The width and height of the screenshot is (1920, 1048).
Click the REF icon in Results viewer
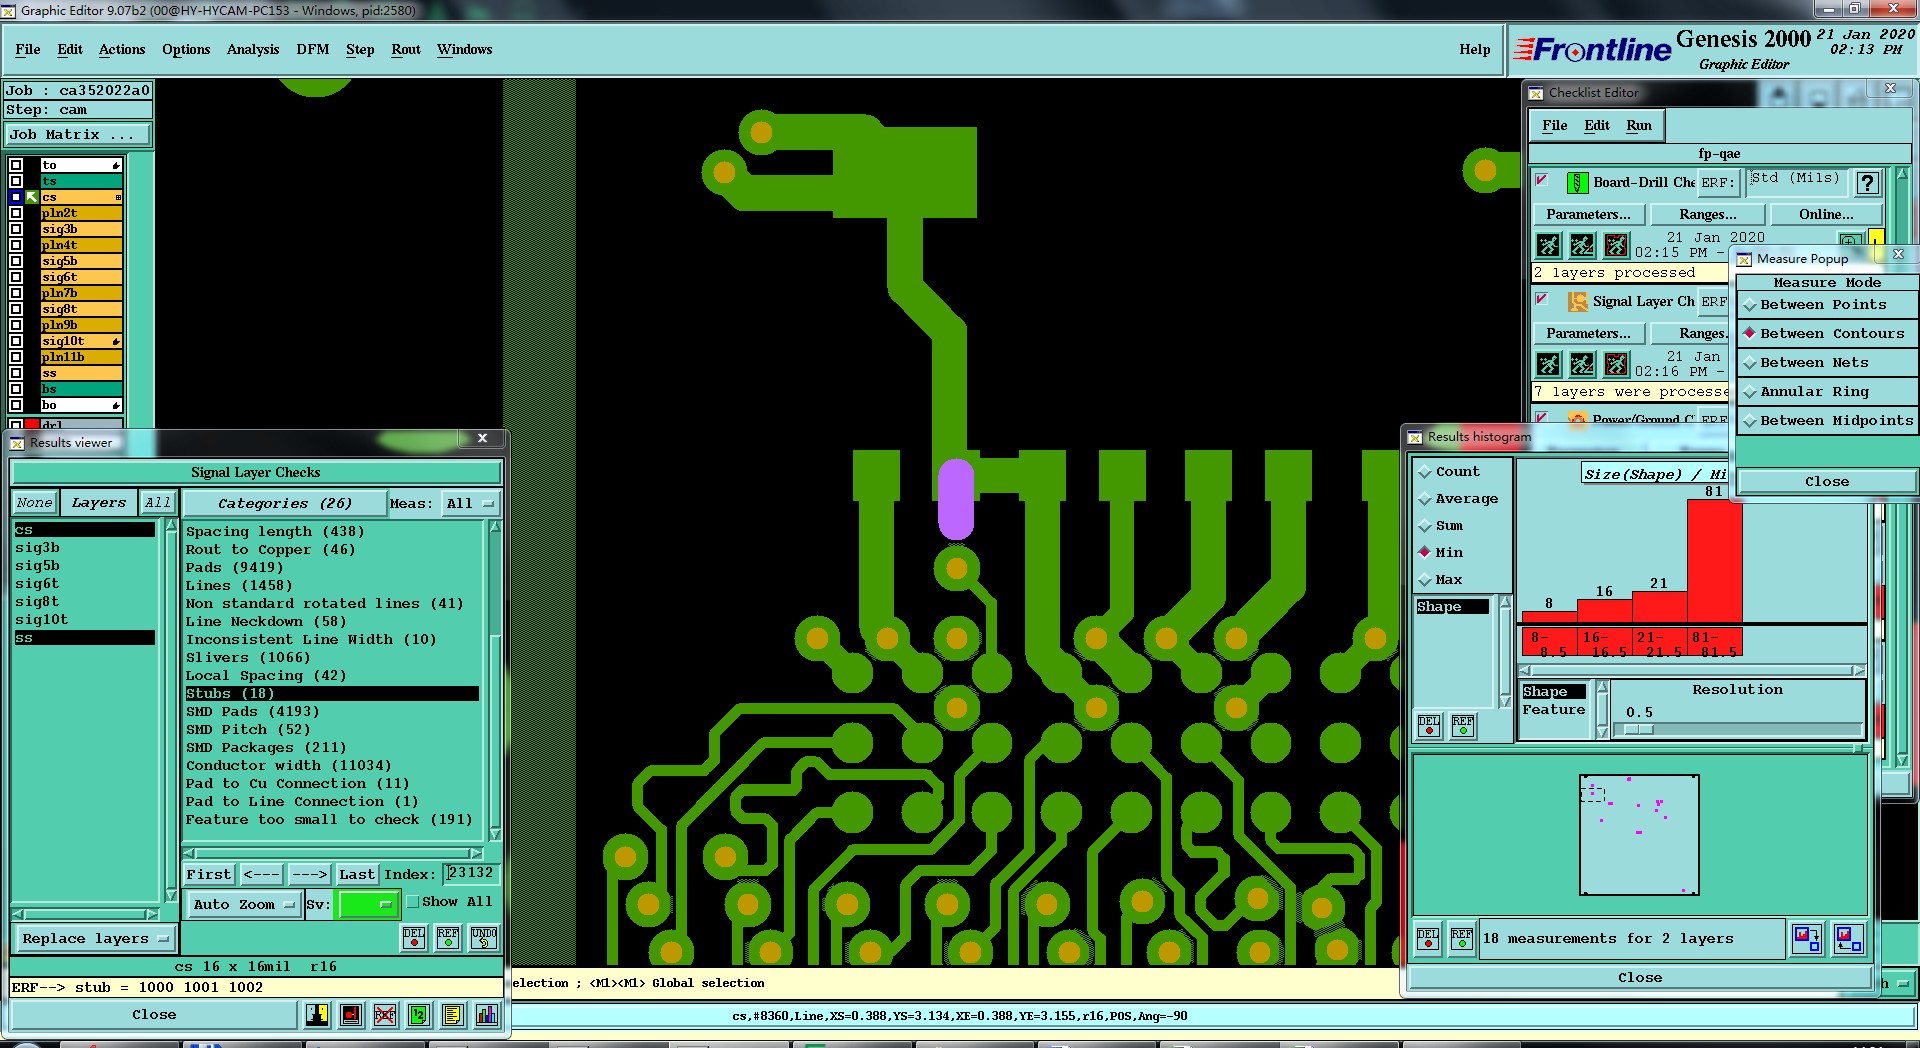448,937
